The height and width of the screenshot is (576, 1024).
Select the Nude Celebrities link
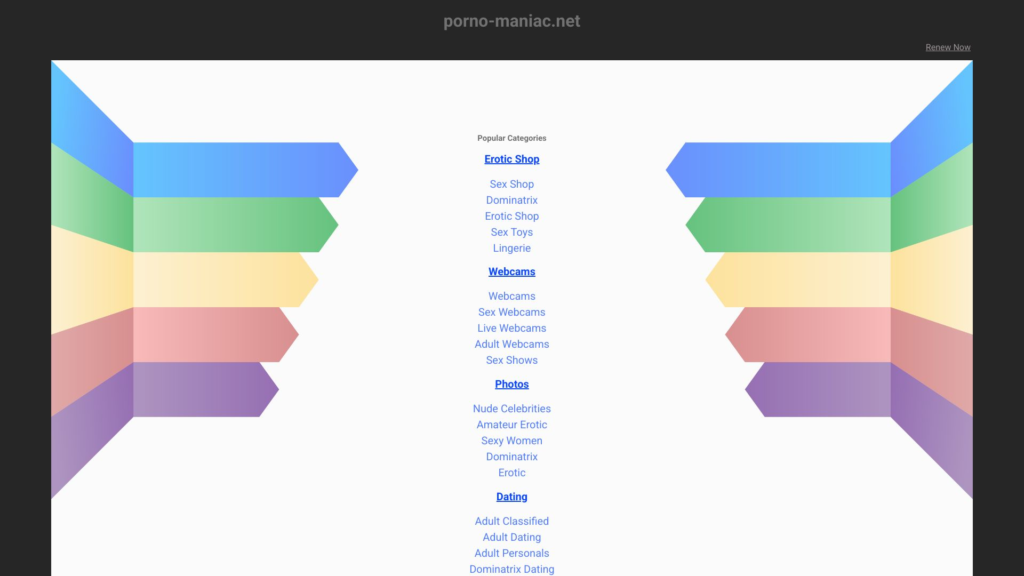pos(511,409)
